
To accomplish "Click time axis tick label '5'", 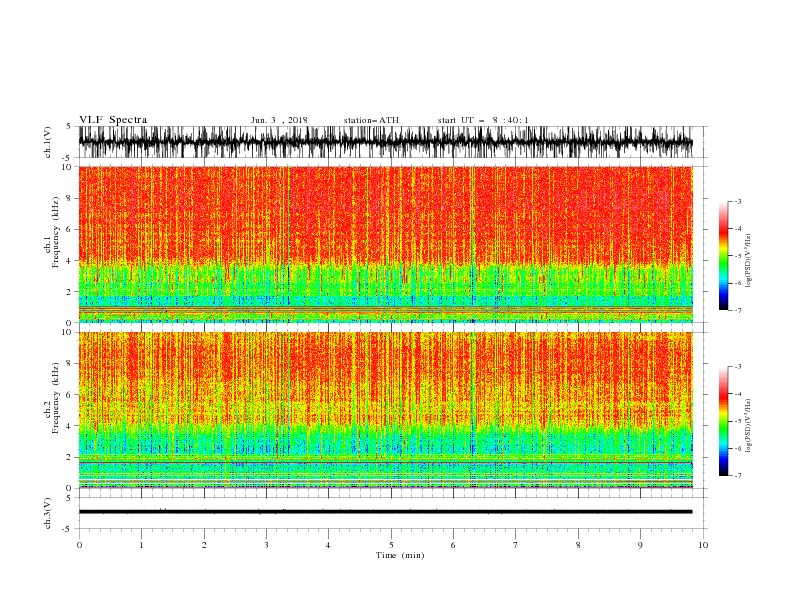I will 391,545.
